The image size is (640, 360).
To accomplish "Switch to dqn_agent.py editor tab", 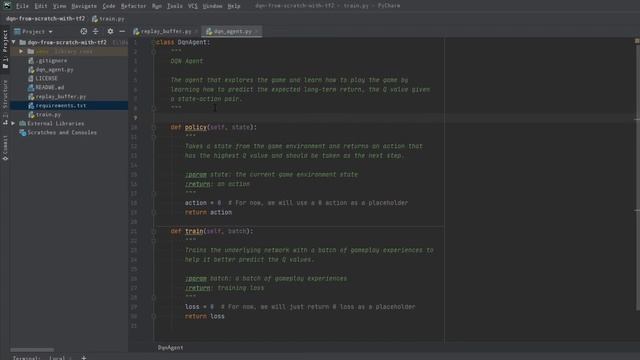I will click(x=232, y=31).
